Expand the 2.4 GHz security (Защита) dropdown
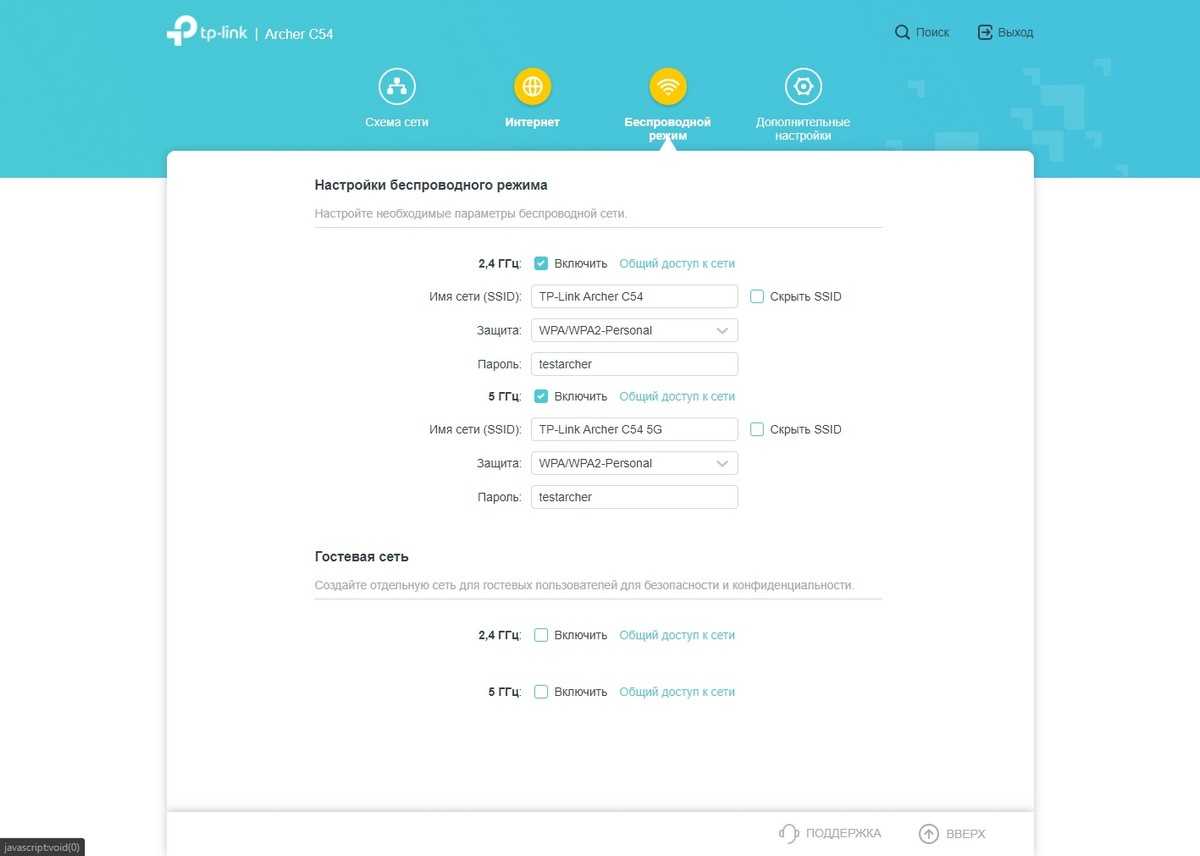 point(634,330)
